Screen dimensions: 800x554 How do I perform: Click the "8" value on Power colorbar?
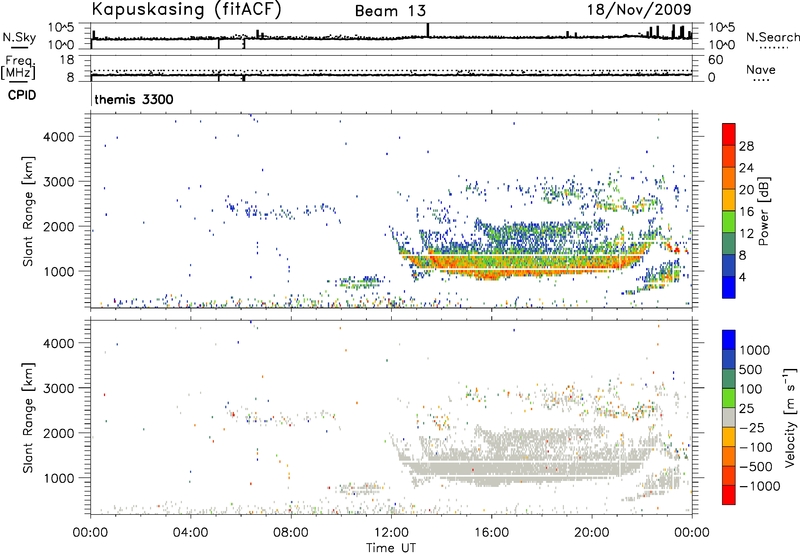pos(743,256)
